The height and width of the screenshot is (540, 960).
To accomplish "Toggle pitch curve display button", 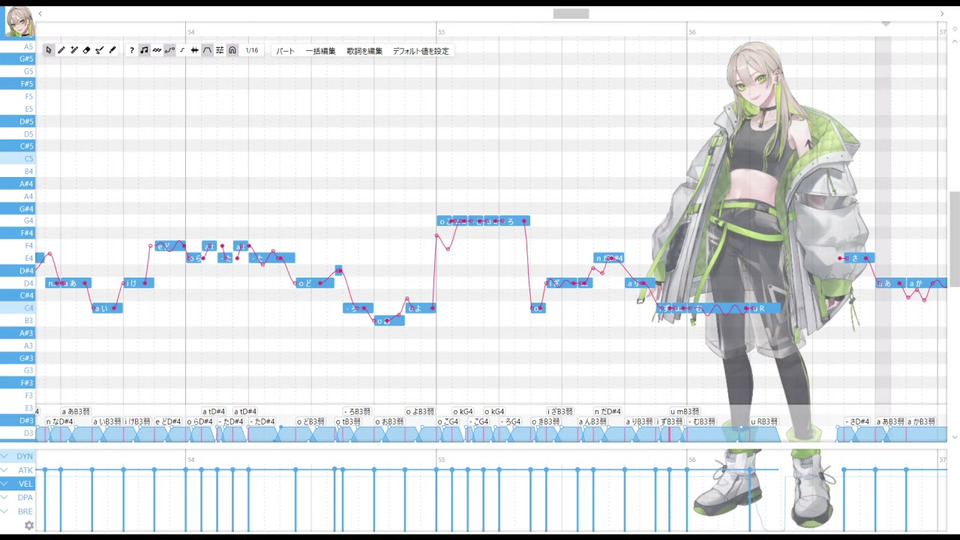I will [170, 50].
